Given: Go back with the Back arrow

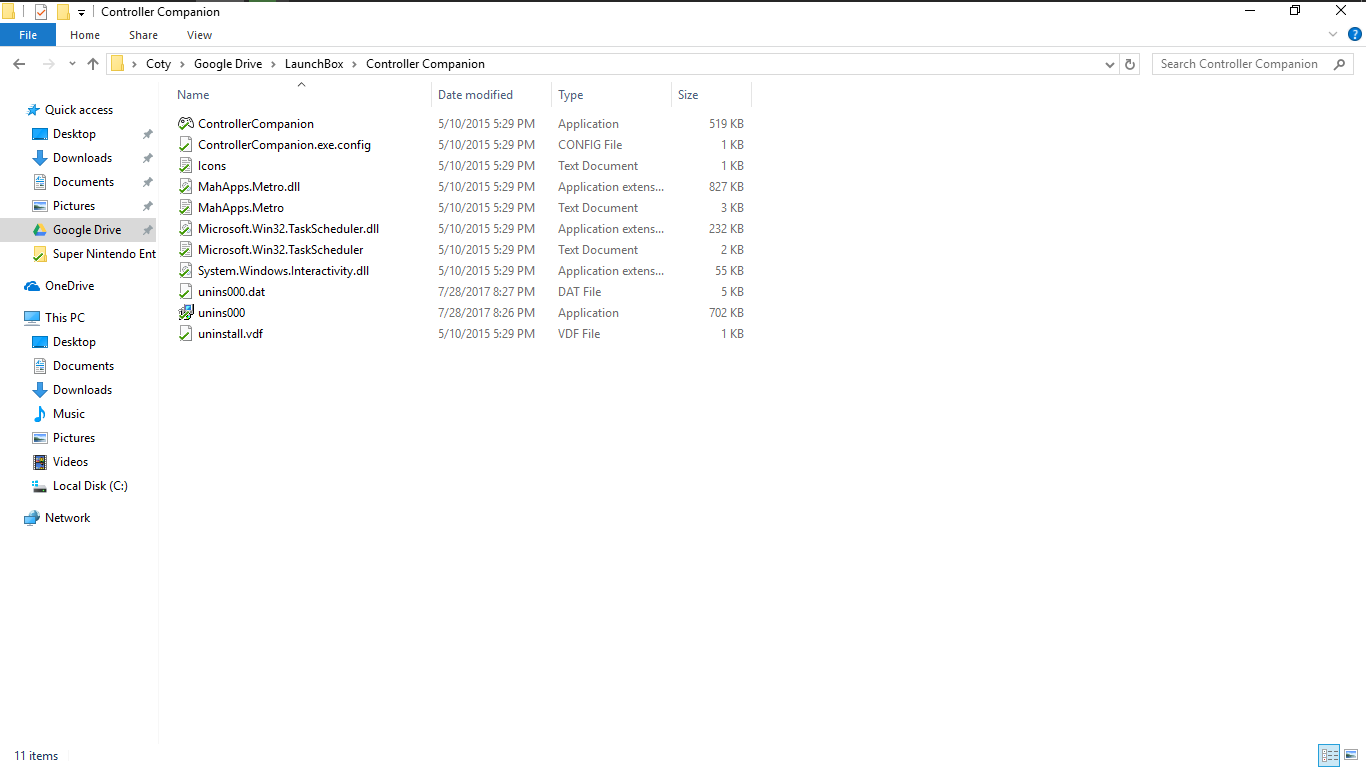Looking at the screenshot, I should pyautogui.click(x=19, y=64).
